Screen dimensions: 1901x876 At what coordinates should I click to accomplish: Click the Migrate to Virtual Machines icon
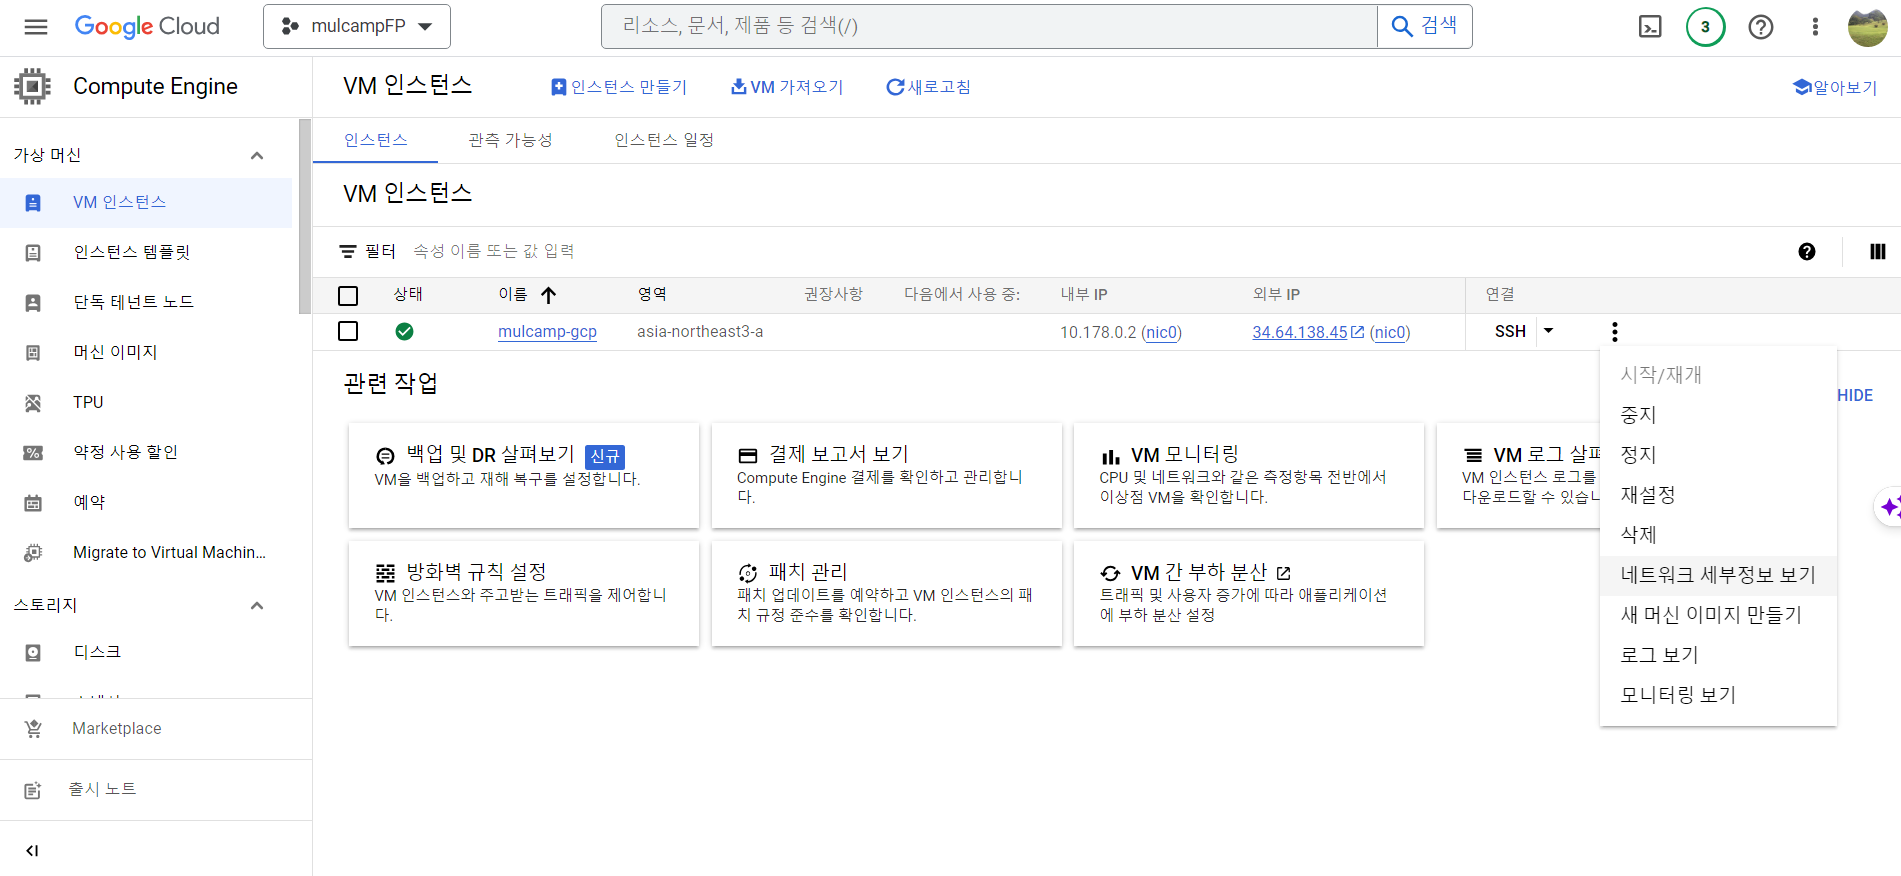point(33,552)
